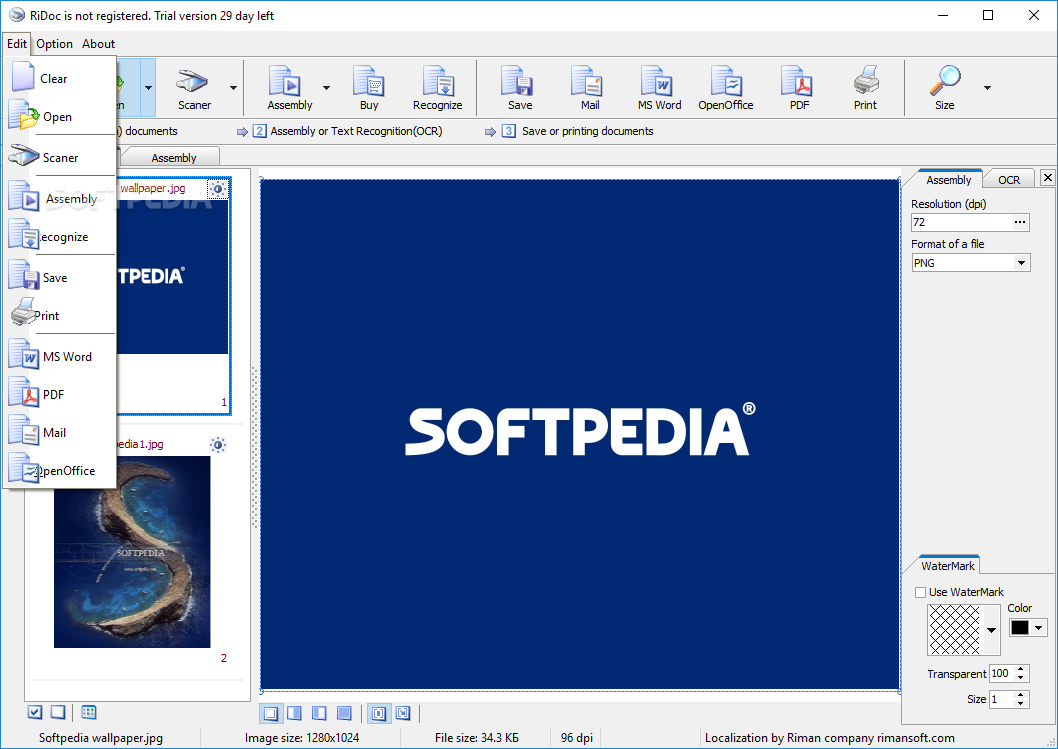Click the settings gear on wallpaper.jpg thumbnail
The image size is (1058, 749).
pyautogui.click(x=218, y=189)
